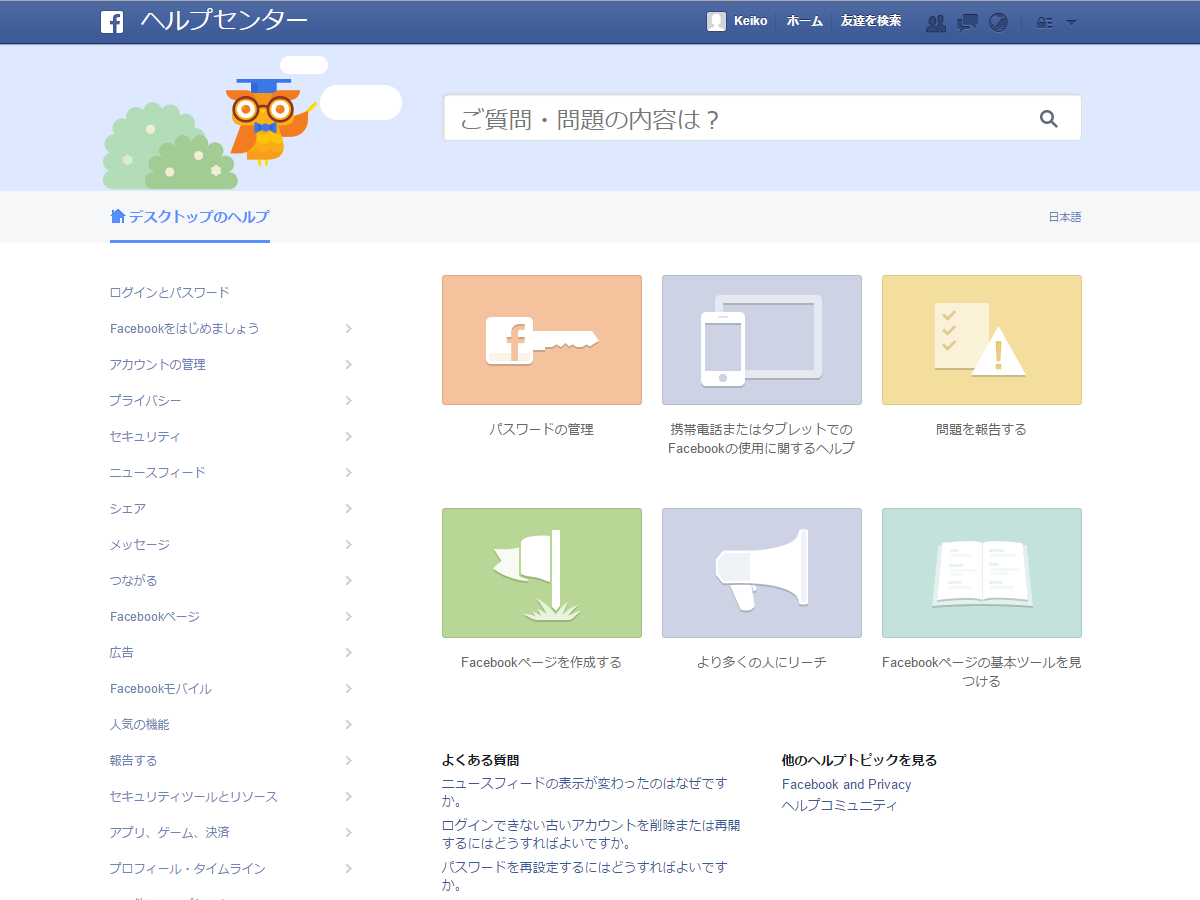1200x900 pixels.
Task: Select the デスクトップのヘルプ tab
Action: click(190, 216)
